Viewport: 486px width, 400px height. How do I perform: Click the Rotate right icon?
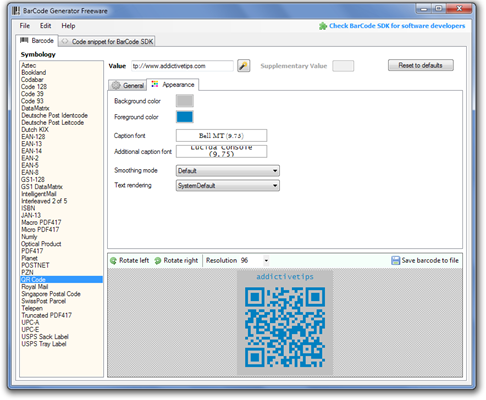[x=158, y=261]
